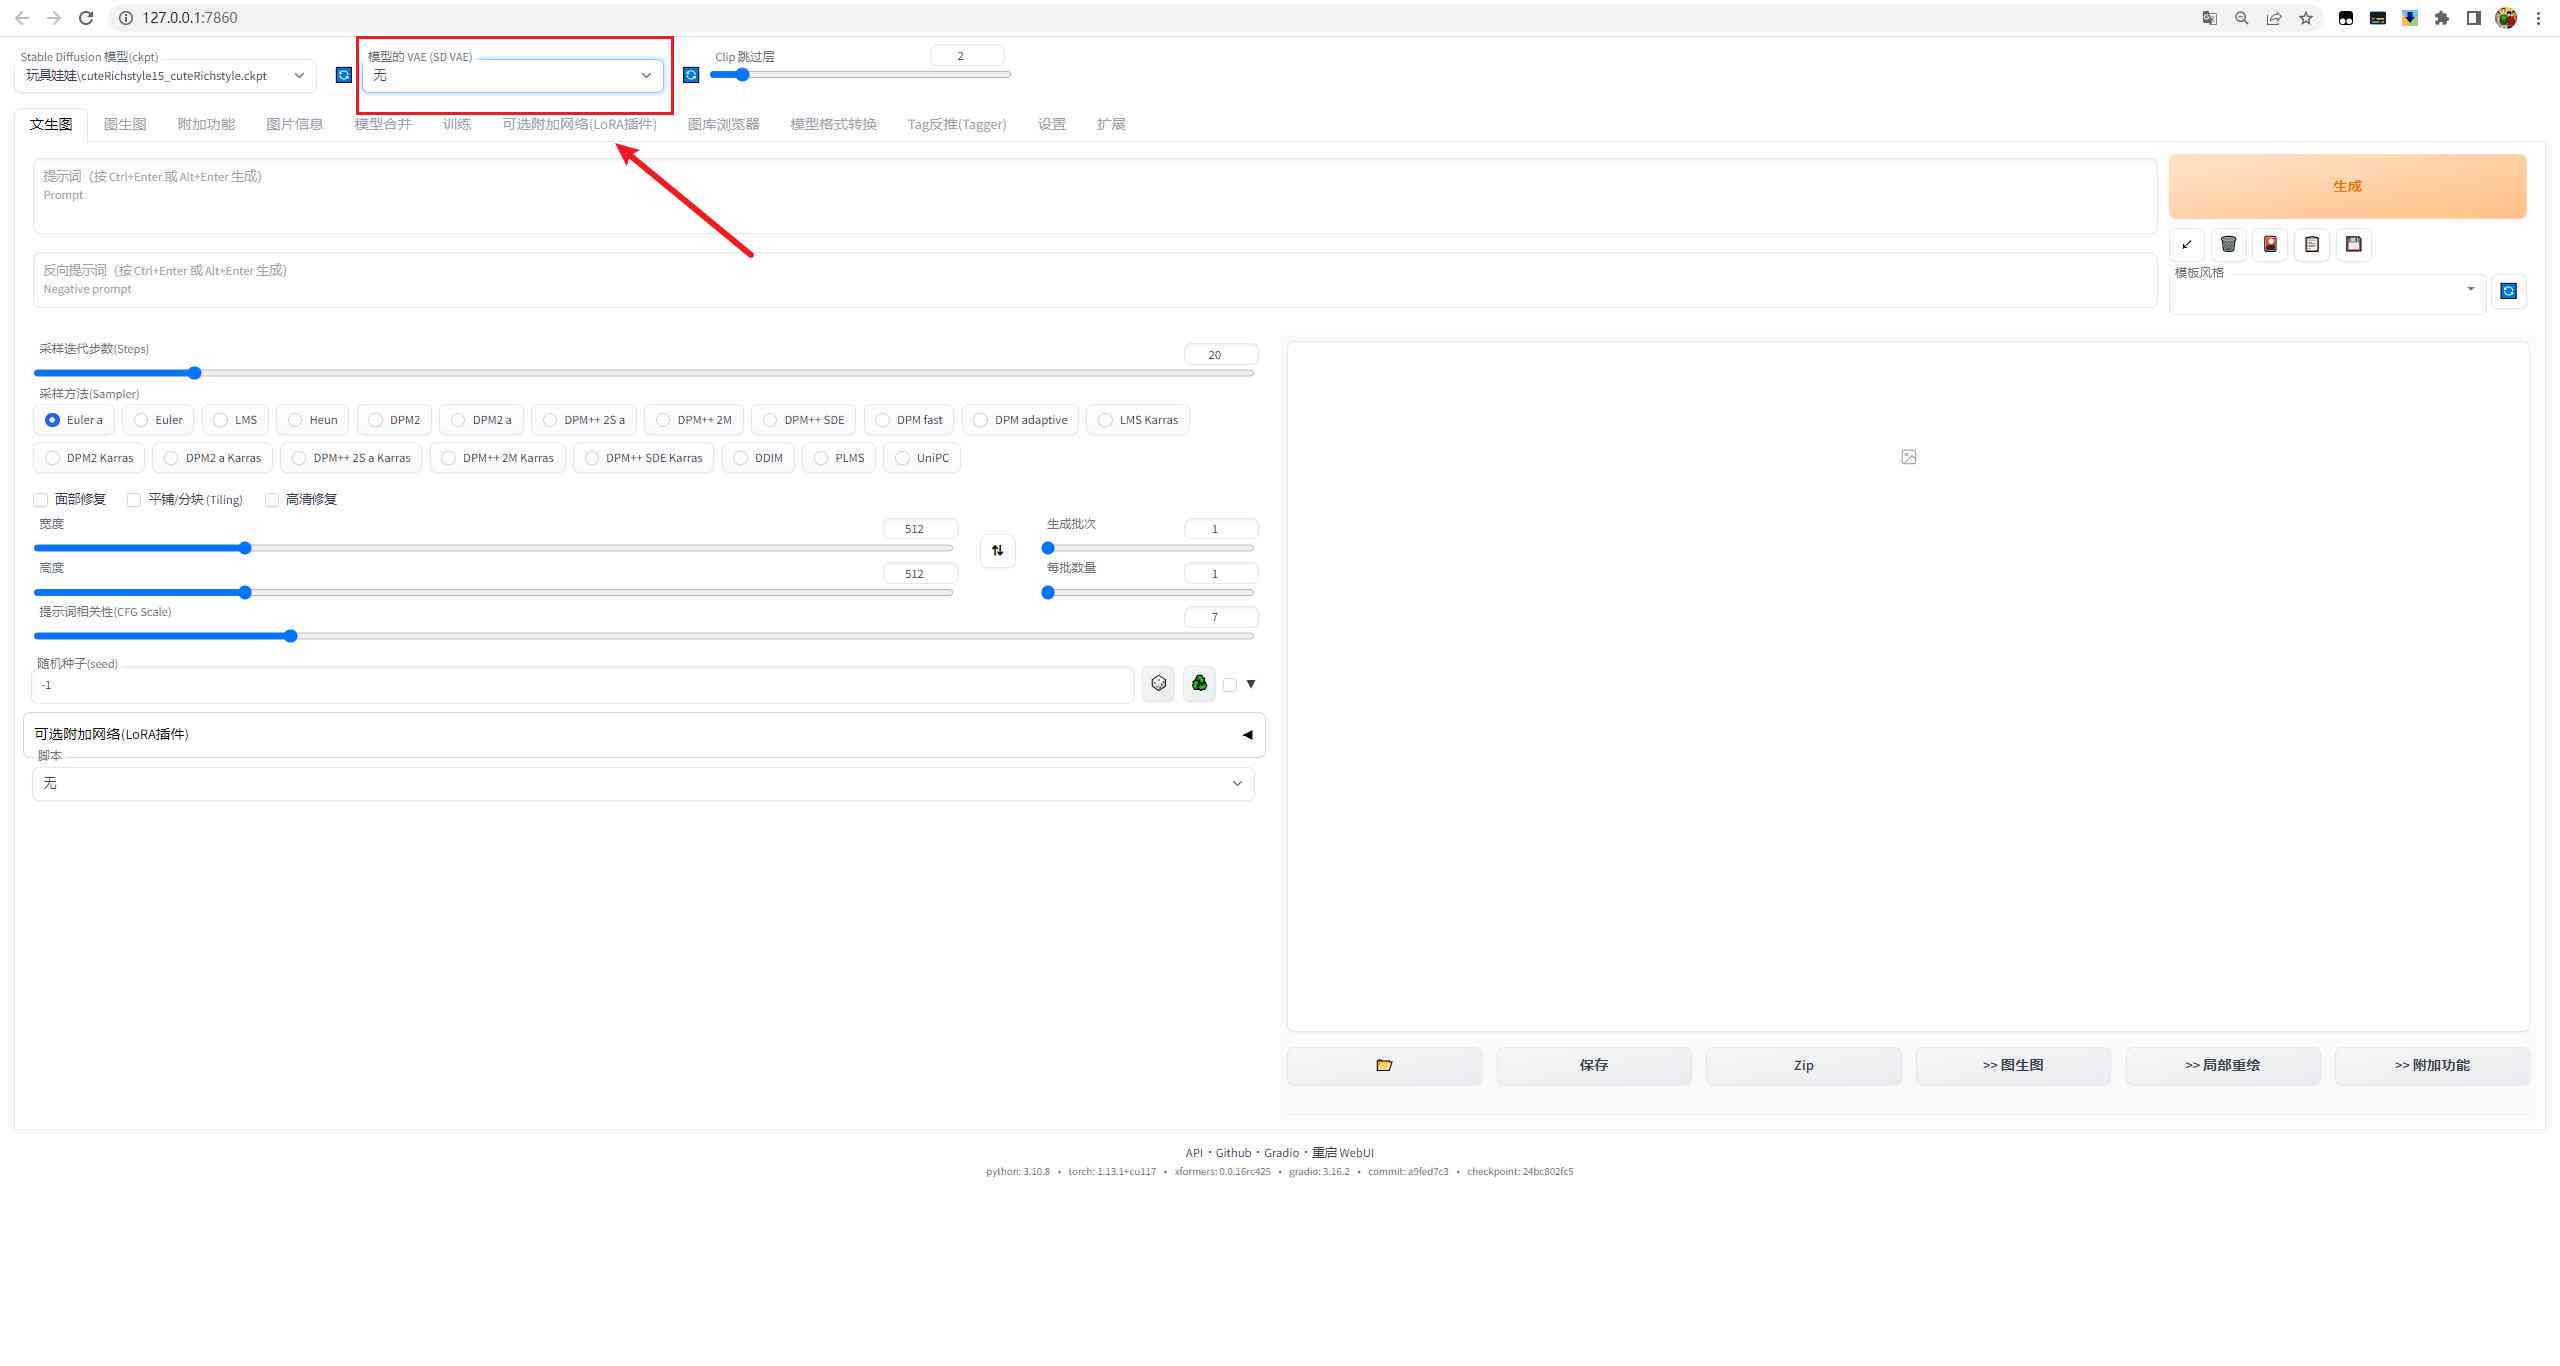The height and width of the screenshot is (1366, 2560).
Task: Click the Zip button
Action: (1804, 1066)
